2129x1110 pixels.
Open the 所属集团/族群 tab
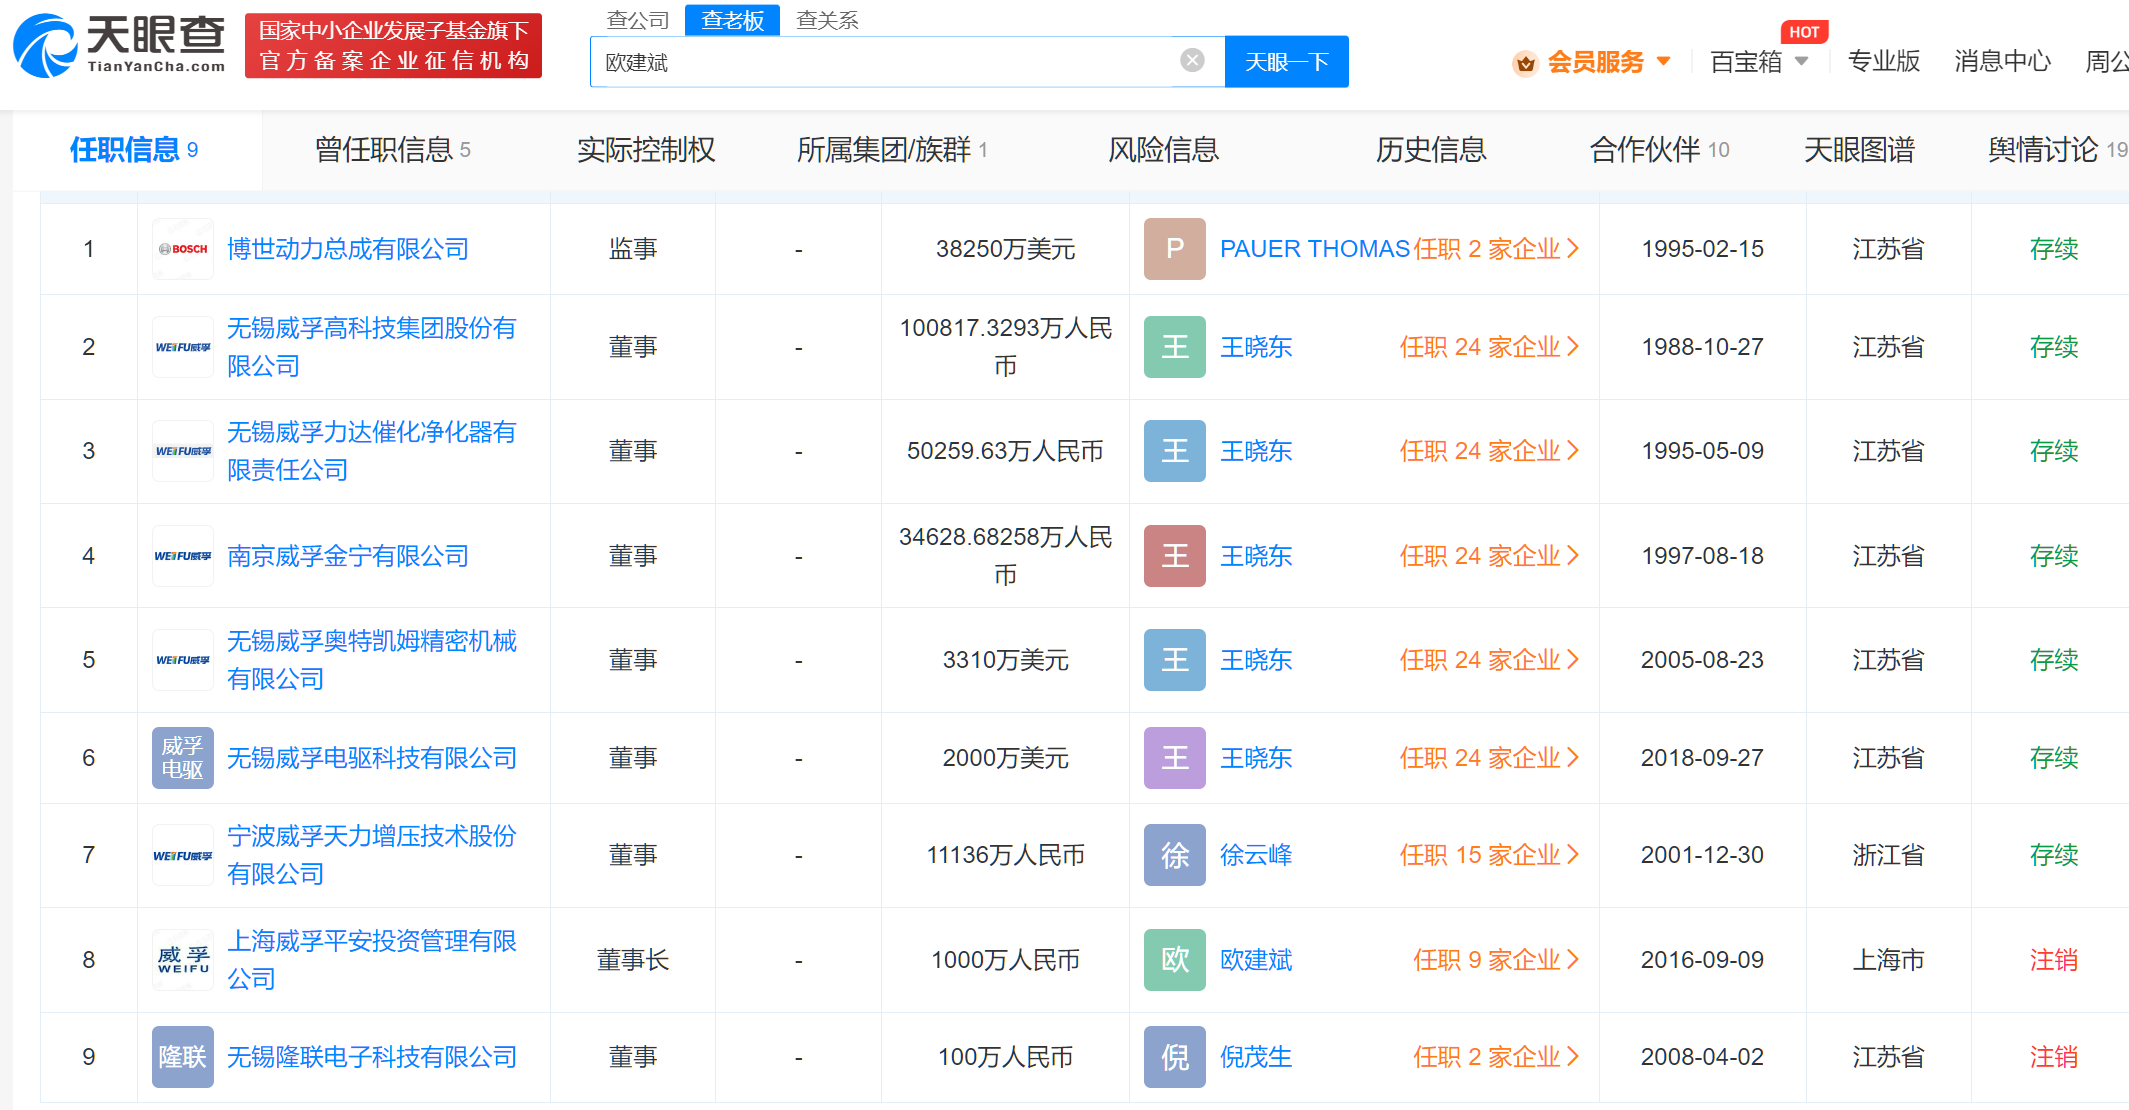(x=891, y=150)
